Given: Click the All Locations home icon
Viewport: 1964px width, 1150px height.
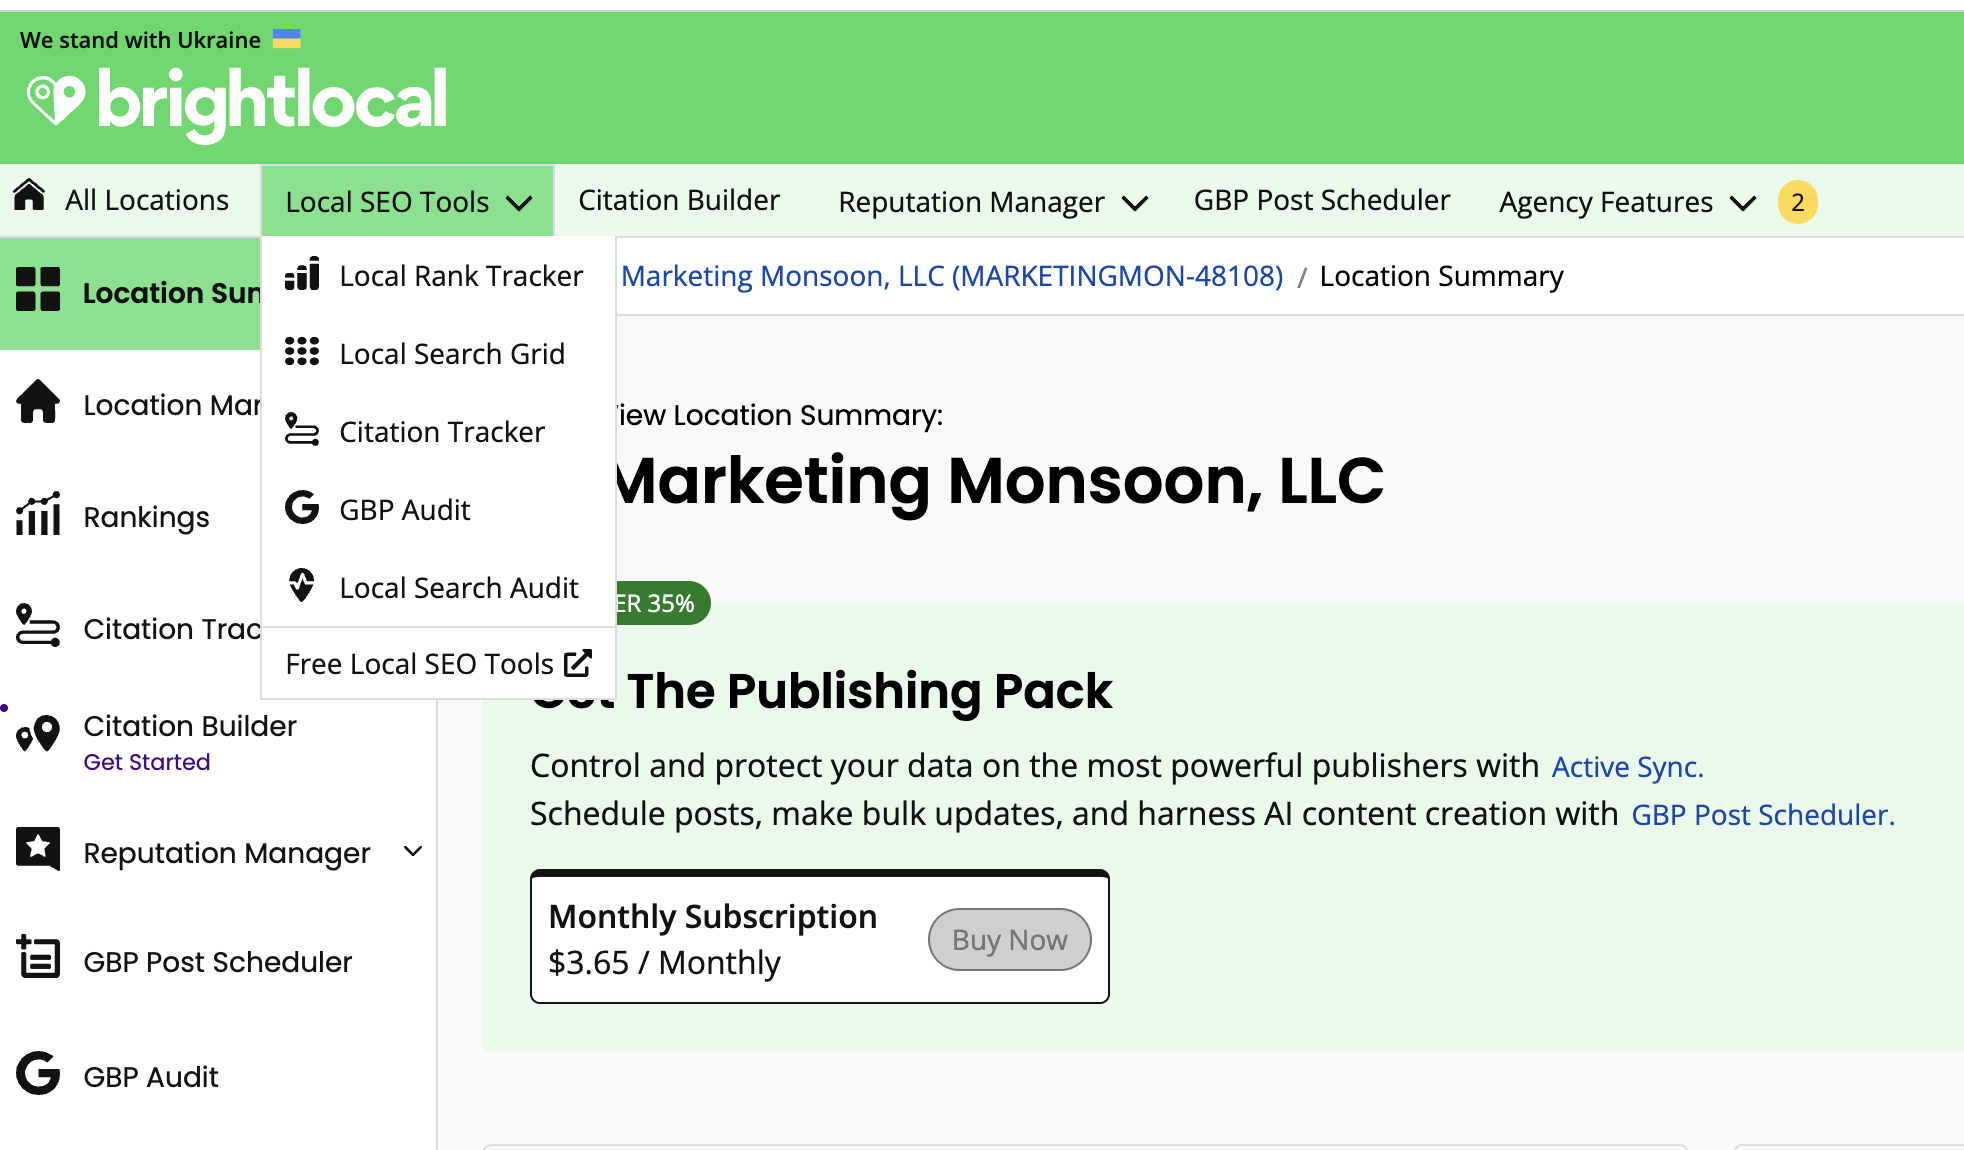Looking at the screenshot, I should click(x=30, y=196).
